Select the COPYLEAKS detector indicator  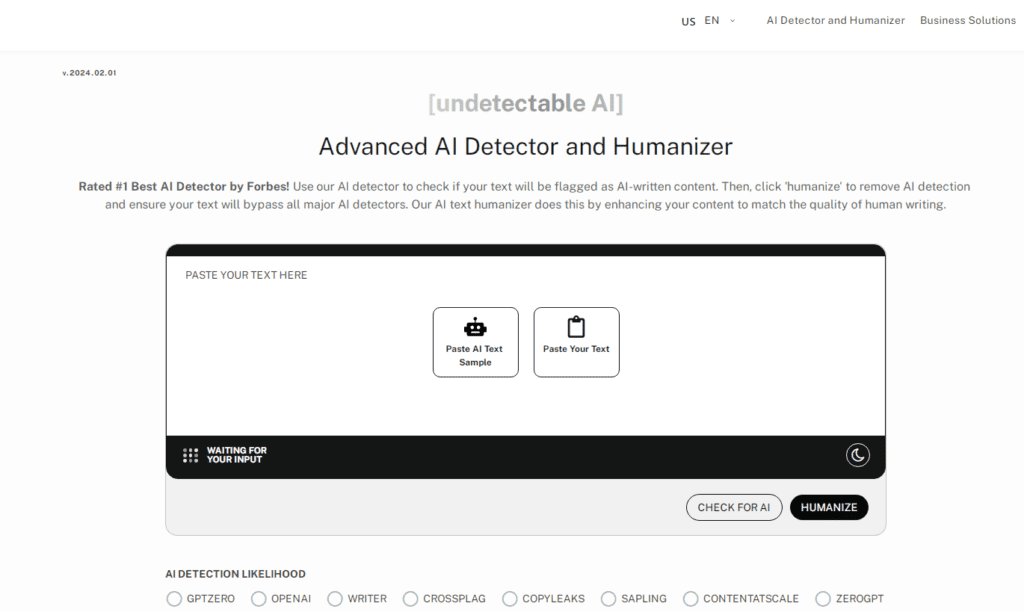click(x=510, y=599)
